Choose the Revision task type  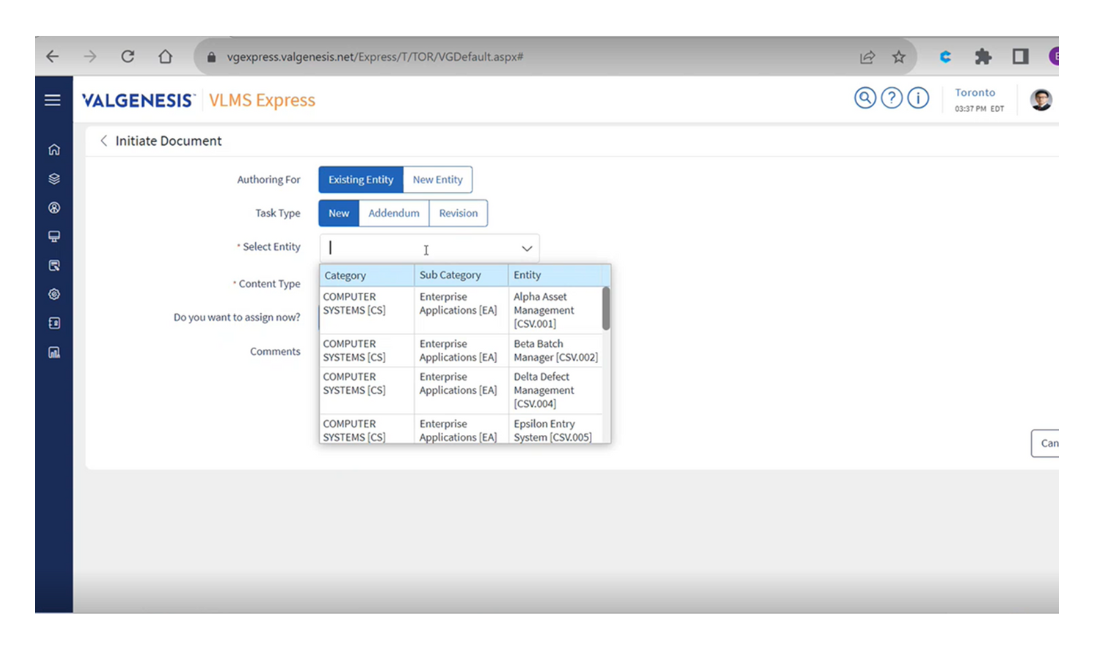tap(458, 213)
